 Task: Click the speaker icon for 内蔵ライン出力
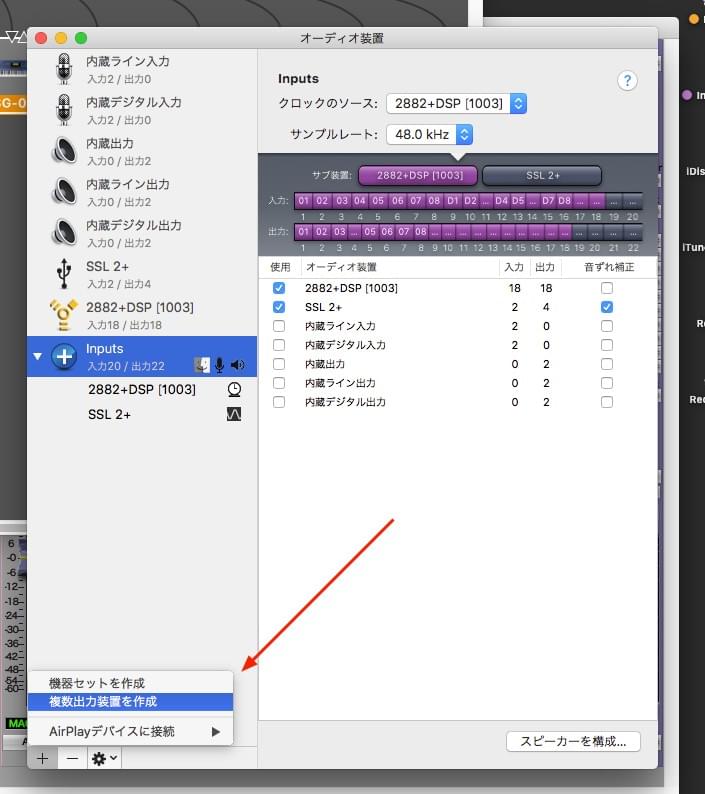click(x=64, y=191)
